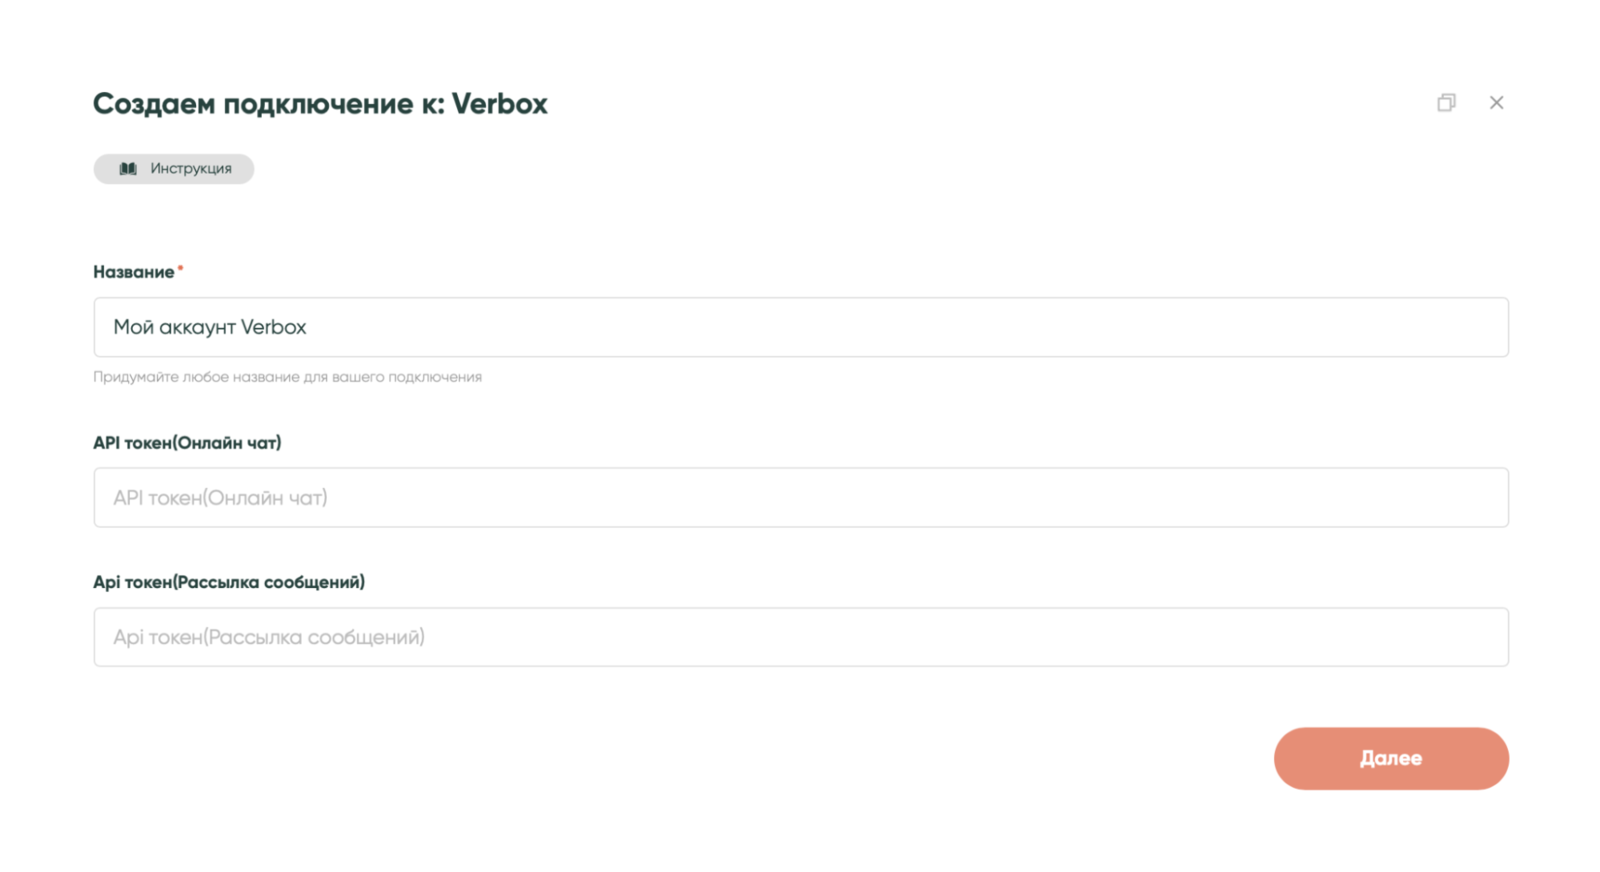This screenshot has height=872, width=1600.
Task: Click the dialog heading Создаем подключение
Action: click(320, 104)
